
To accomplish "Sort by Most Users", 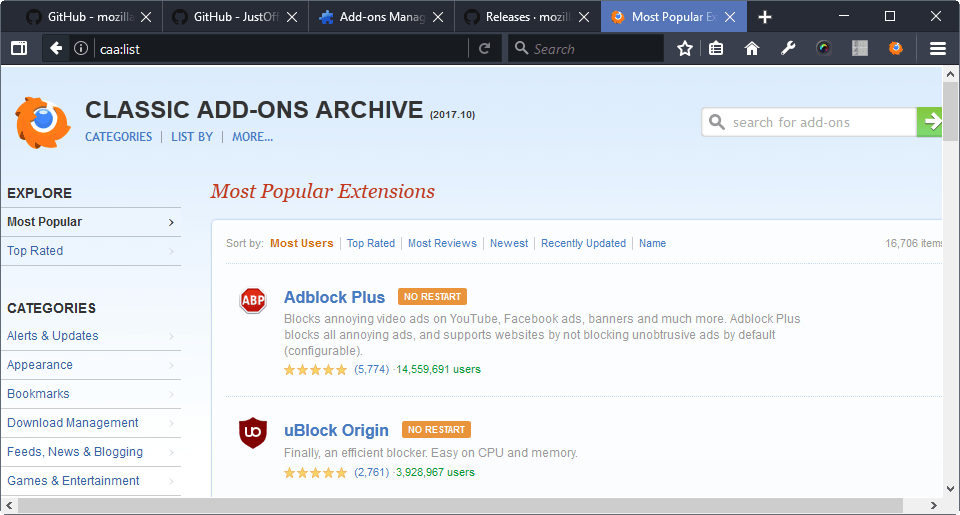I will (302, 243).
